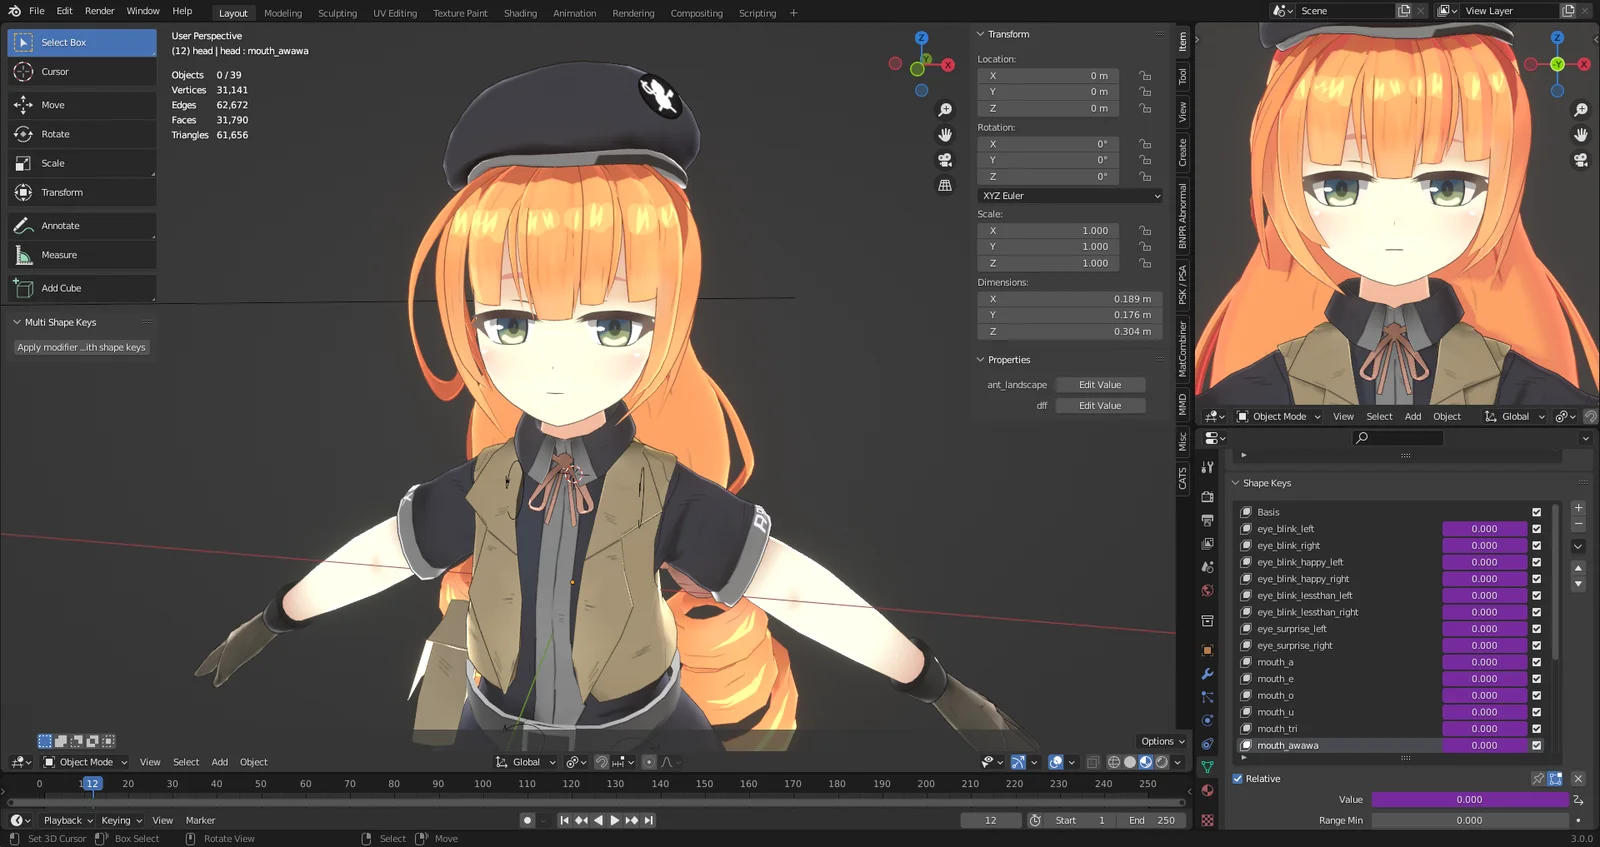Open Material properties tab icon
1600x847 pixels.
coord(1207,791)
